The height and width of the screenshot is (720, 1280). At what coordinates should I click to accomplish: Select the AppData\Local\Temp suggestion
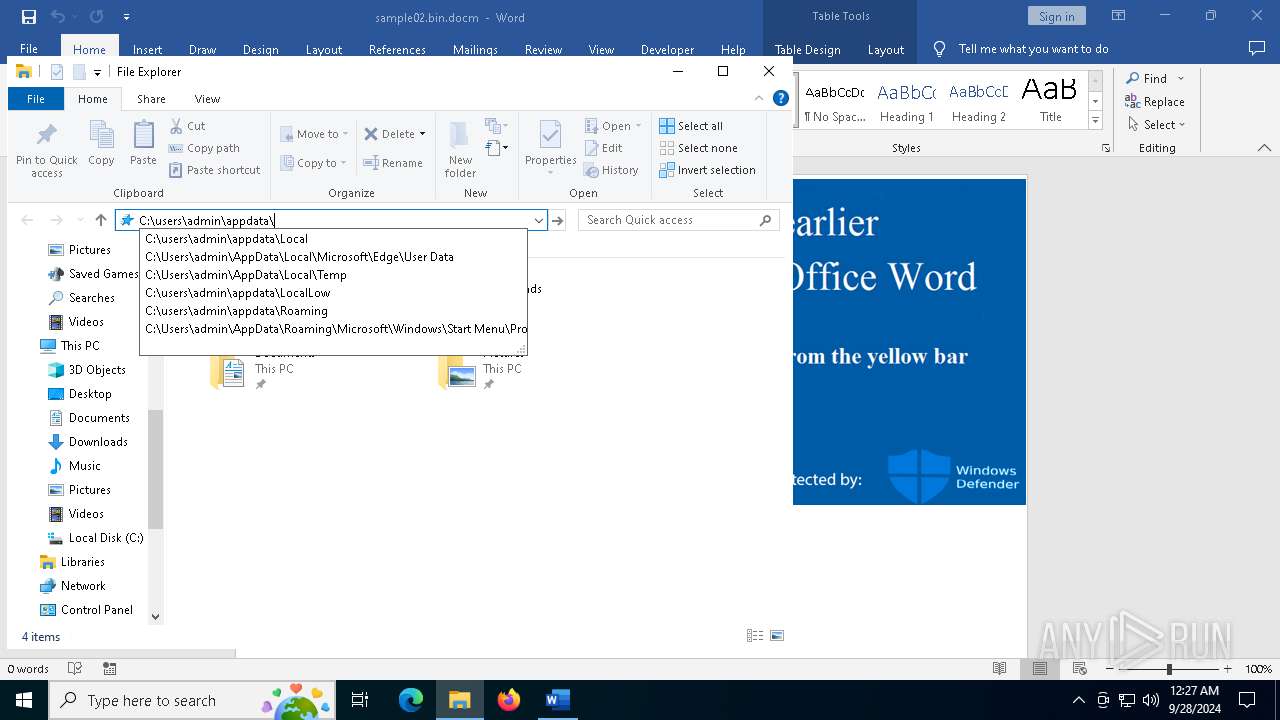pyautogui.click(x=333, y=275)
